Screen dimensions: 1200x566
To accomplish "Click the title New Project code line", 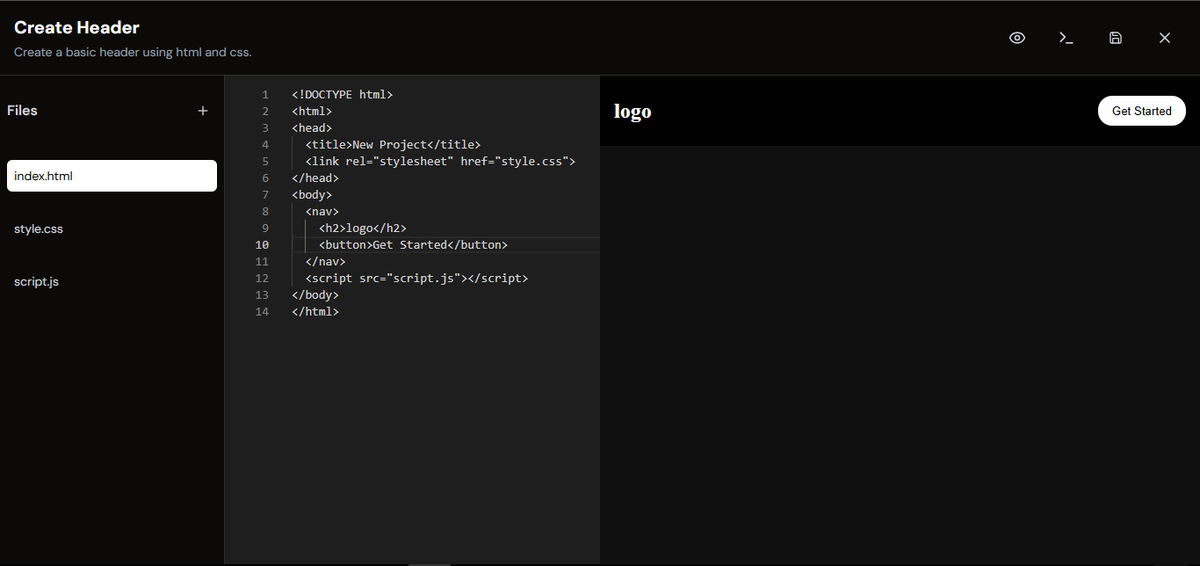I will coord(393,145).
